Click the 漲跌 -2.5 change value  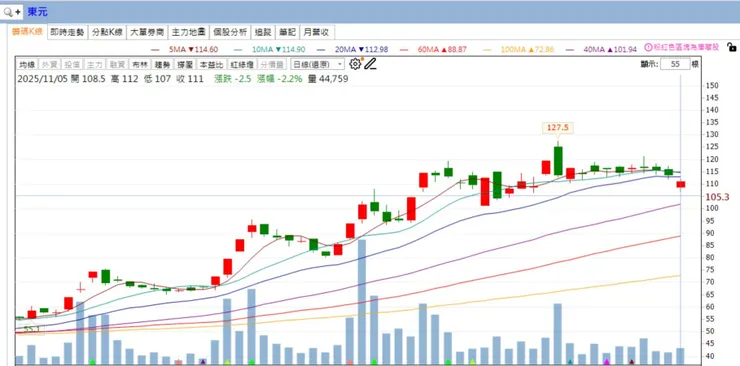[232, 79]
